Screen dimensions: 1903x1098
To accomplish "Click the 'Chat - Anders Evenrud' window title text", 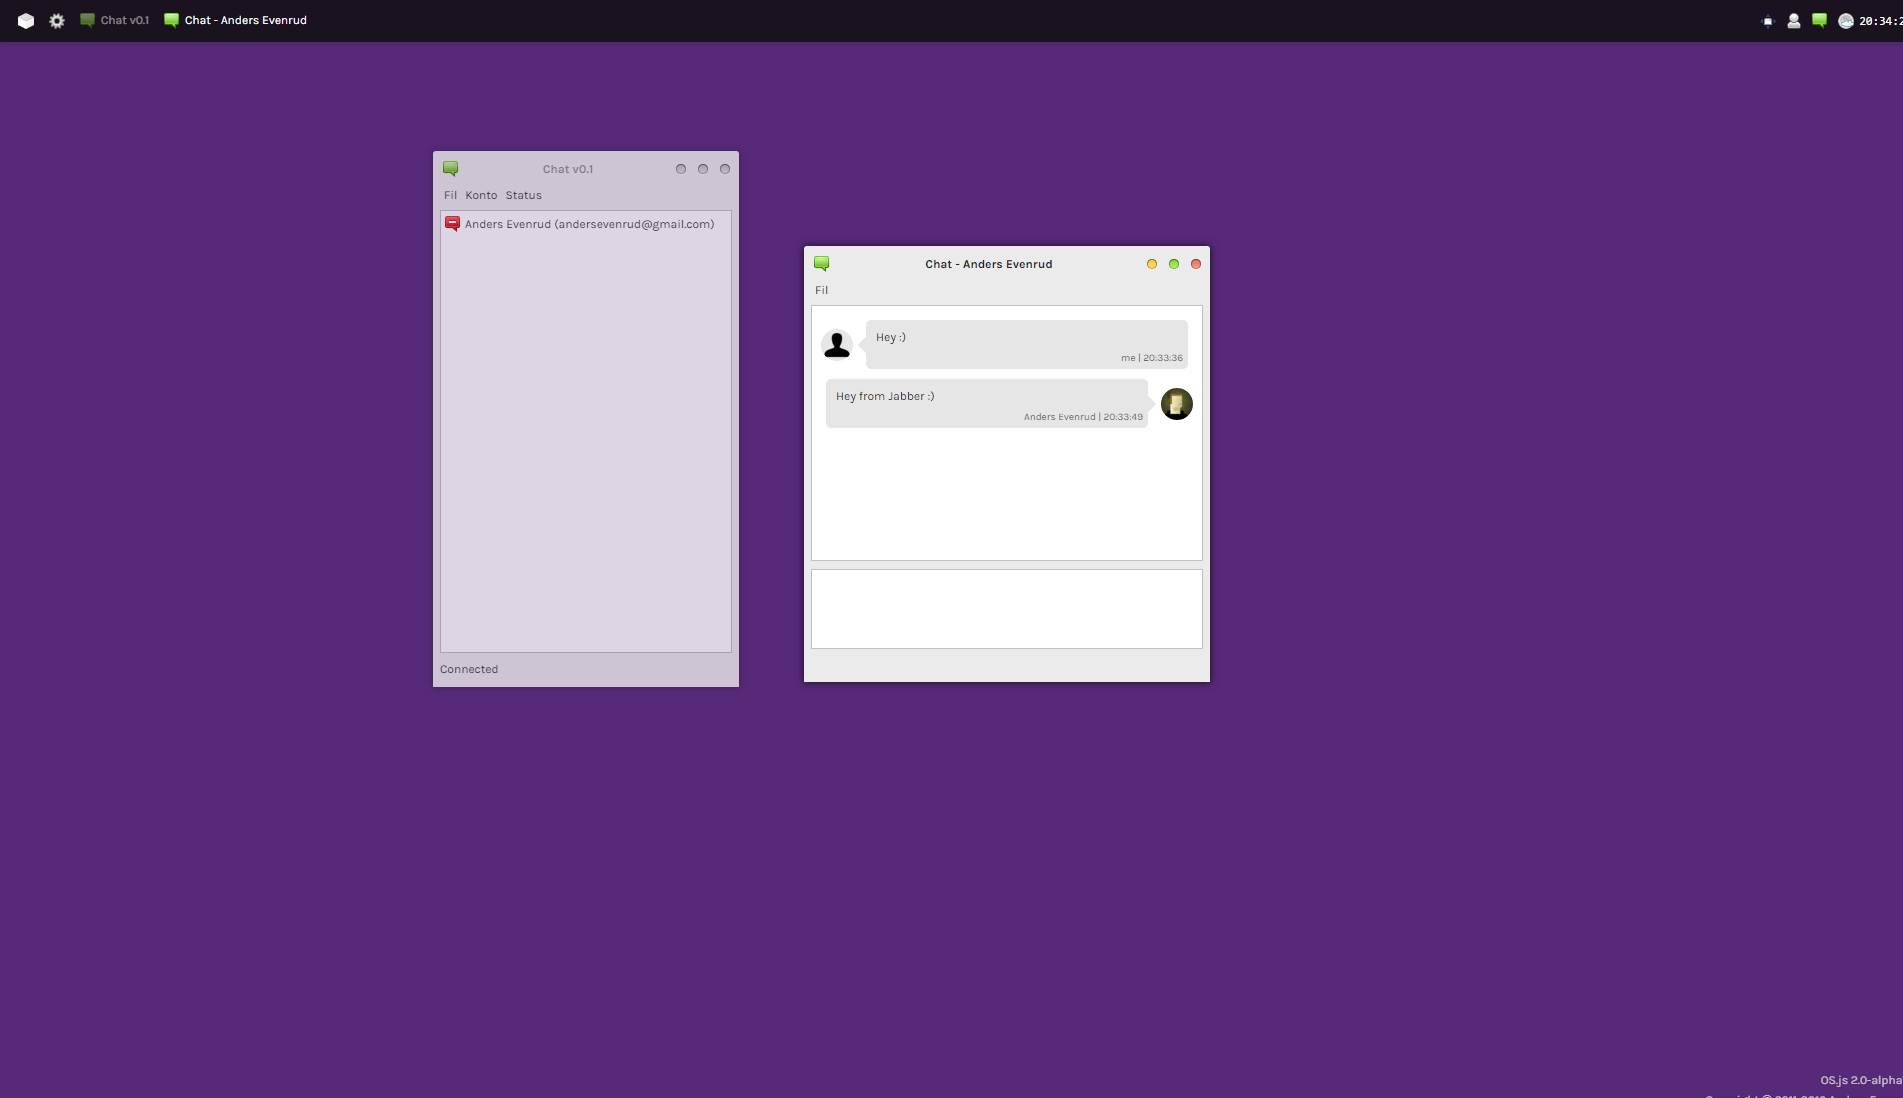I will pos(989,264).
